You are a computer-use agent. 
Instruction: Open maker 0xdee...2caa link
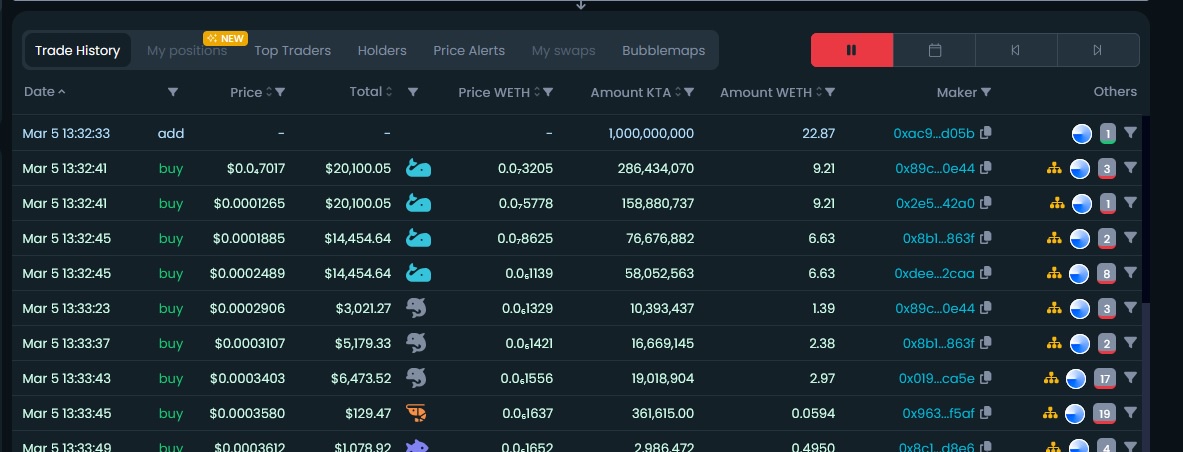[x=935, y=274]
